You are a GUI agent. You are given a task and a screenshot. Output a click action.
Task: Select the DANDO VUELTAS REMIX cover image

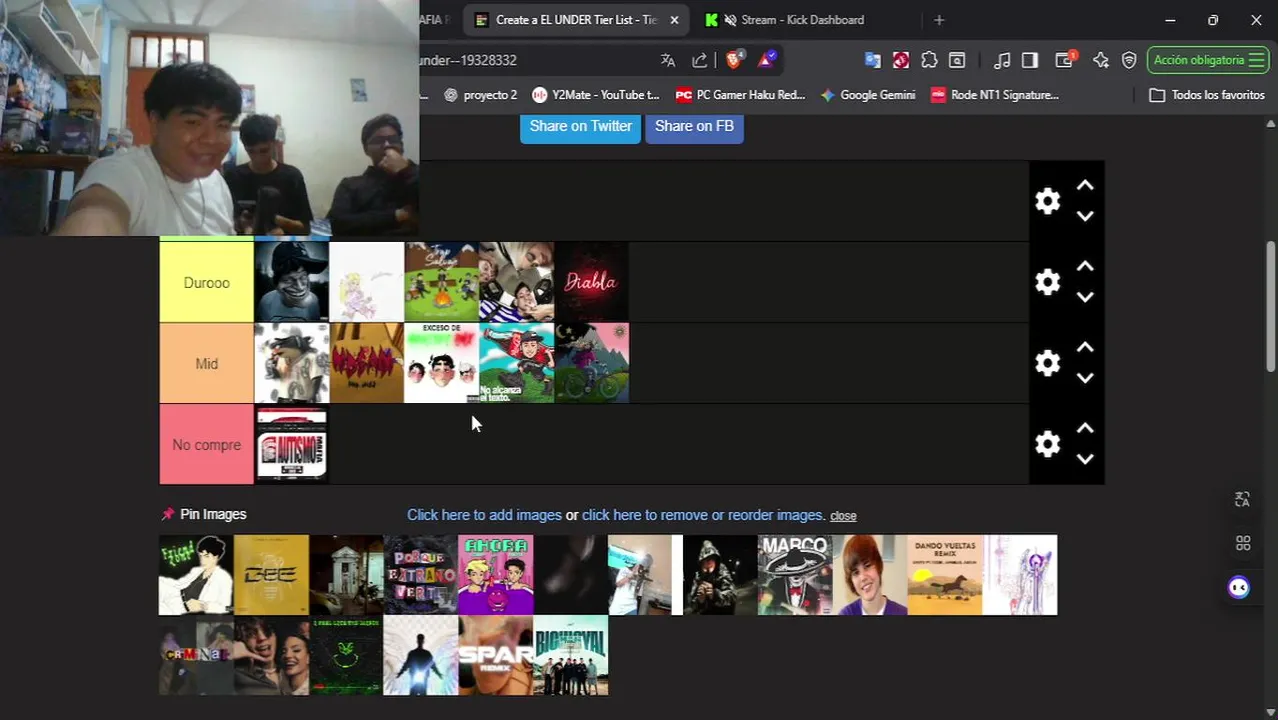945,575
